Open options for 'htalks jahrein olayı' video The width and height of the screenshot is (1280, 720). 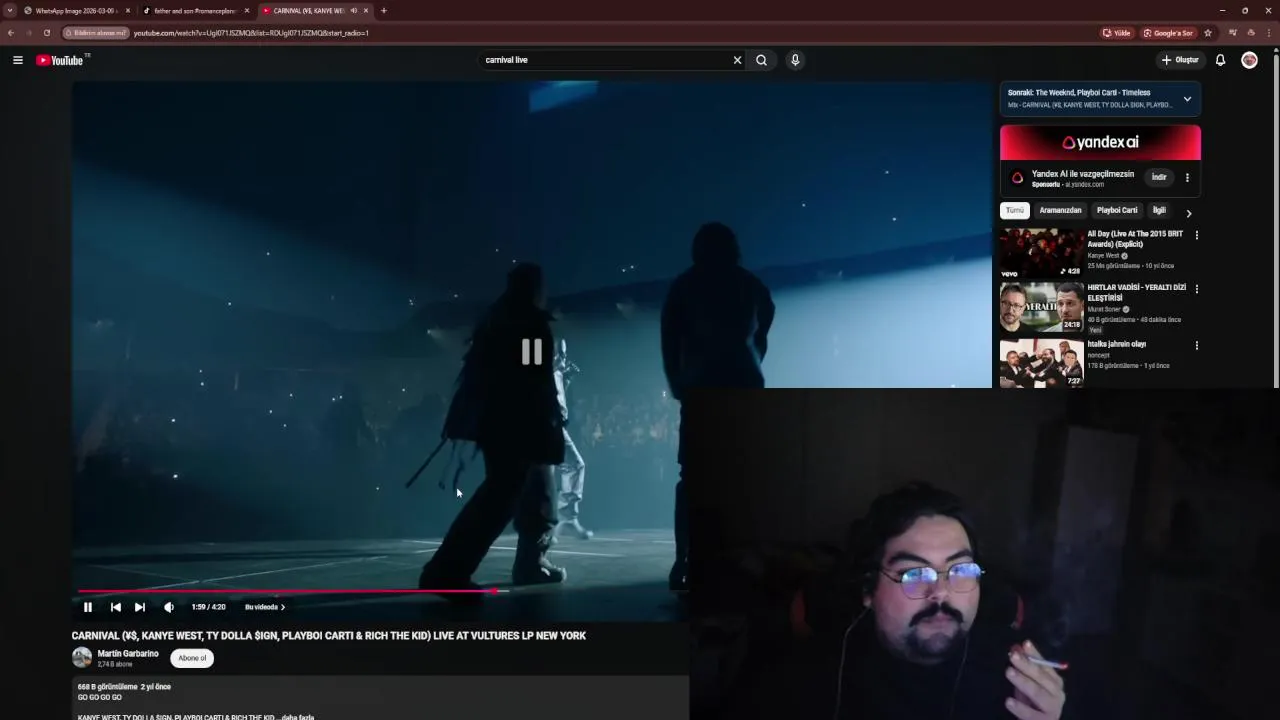pos(1196,346)
